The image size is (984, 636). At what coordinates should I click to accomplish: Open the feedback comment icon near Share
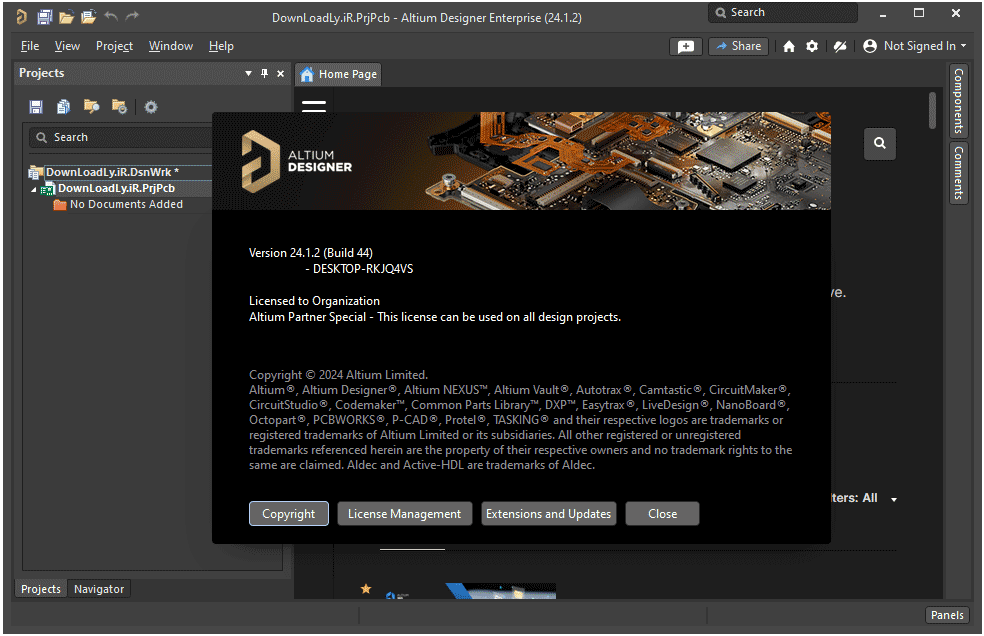pos(686,46)
